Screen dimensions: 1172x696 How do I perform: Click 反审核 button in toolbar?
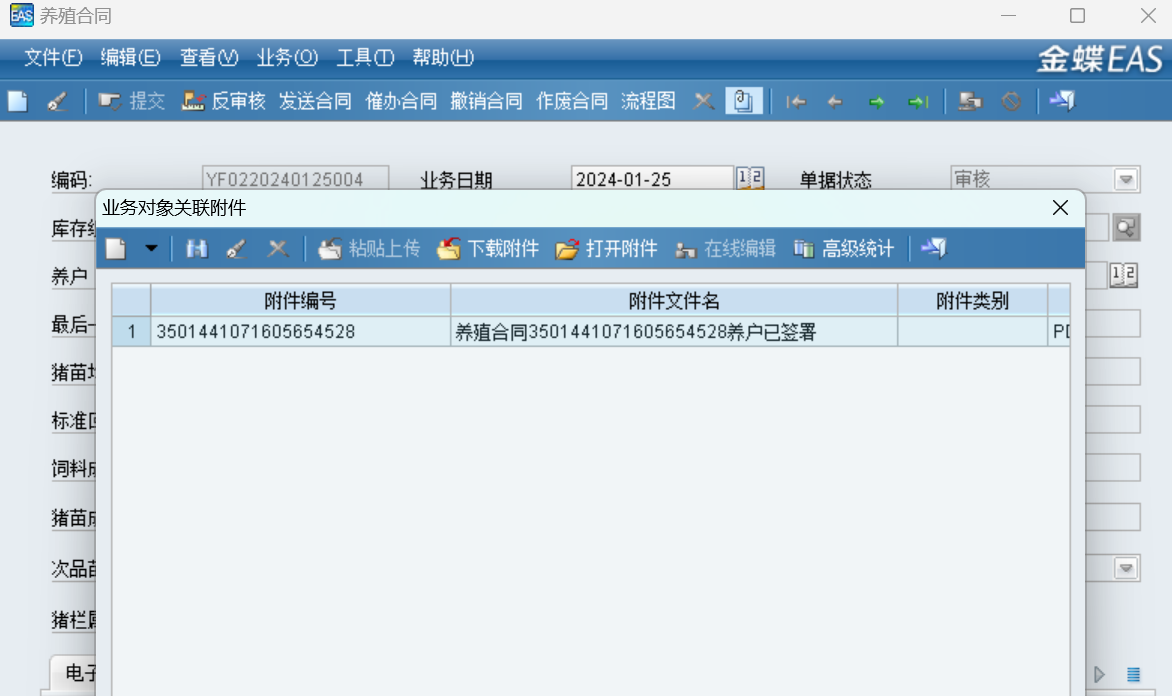point(224,101)
